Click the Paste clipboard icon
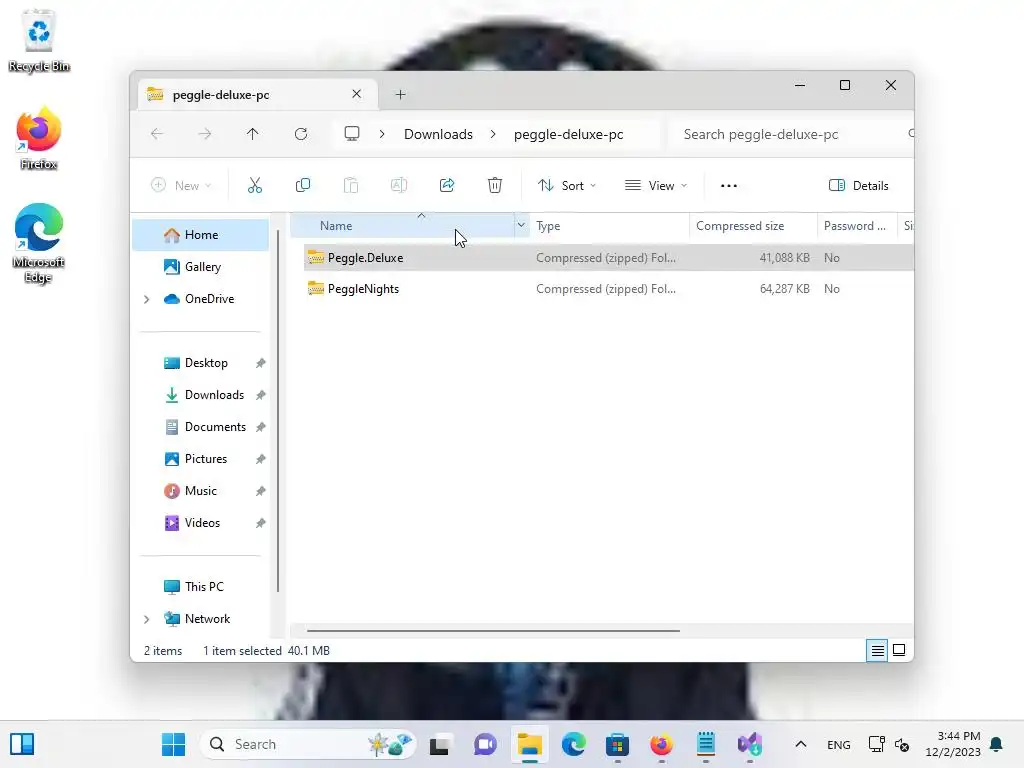 point(351,185)
